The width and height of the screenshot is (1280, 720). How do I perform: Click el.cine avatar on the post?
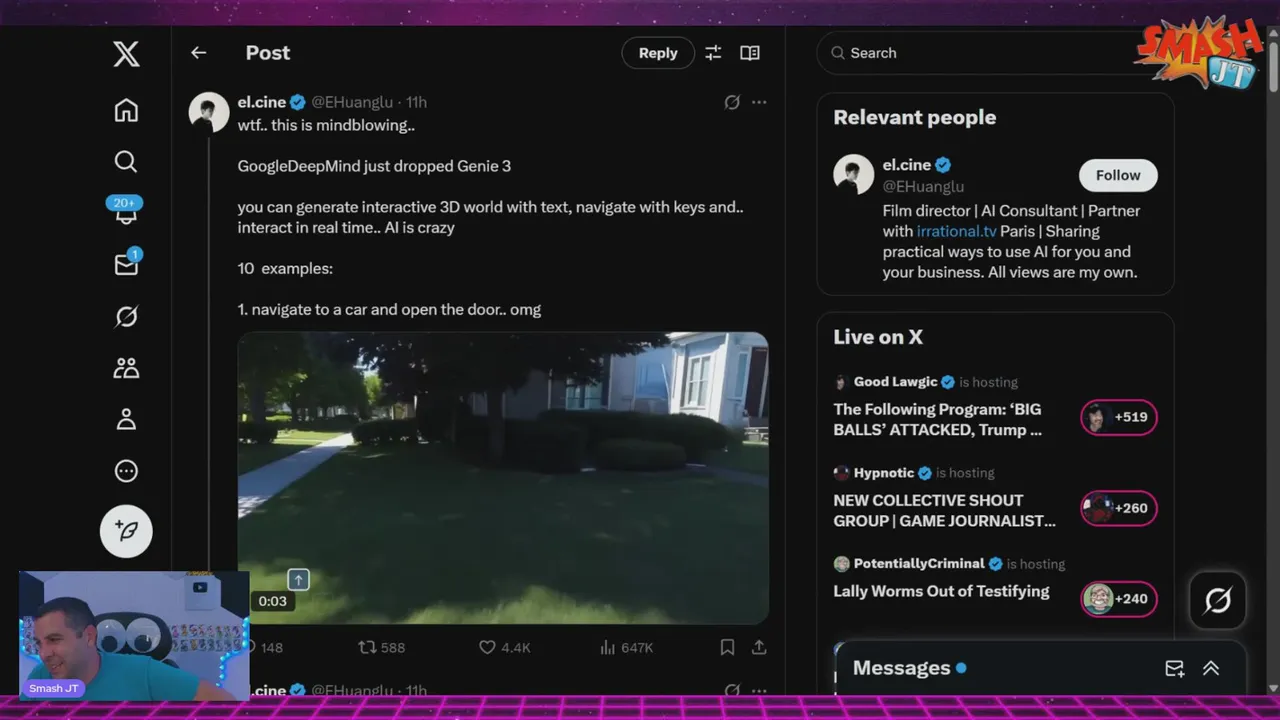209,112
